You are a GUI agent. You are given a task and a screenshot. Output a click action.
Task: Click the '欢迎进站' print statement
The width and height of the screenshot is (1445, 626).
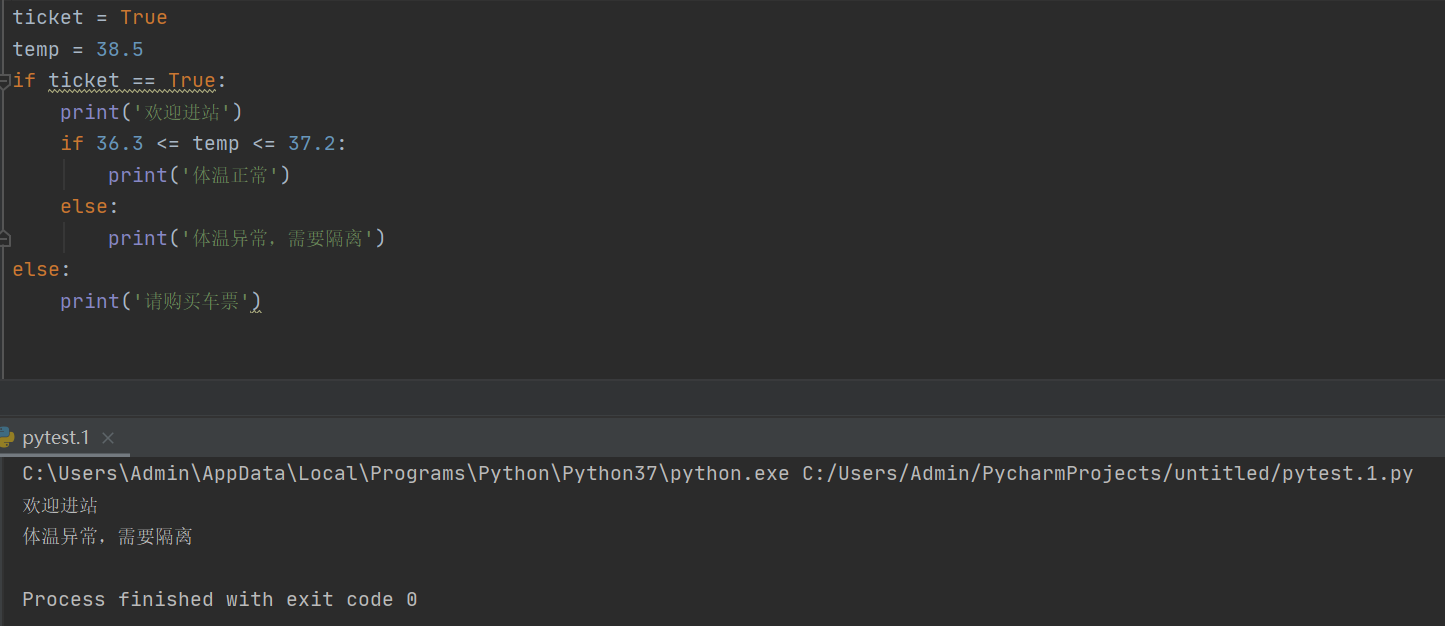[x=150, y=111]
